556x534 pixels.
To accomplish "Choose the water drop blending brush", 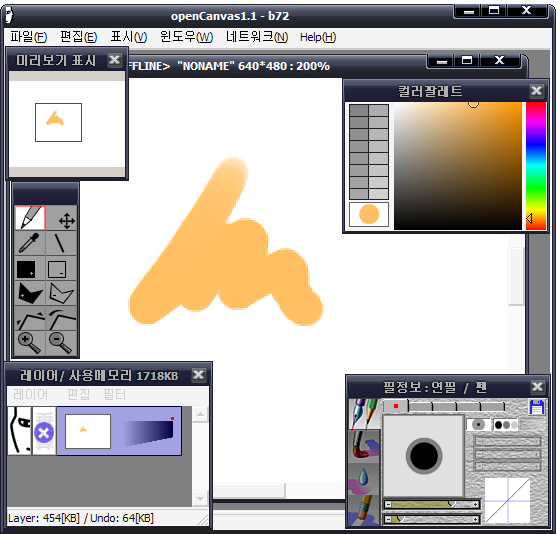I will click(x=364, y=478).
